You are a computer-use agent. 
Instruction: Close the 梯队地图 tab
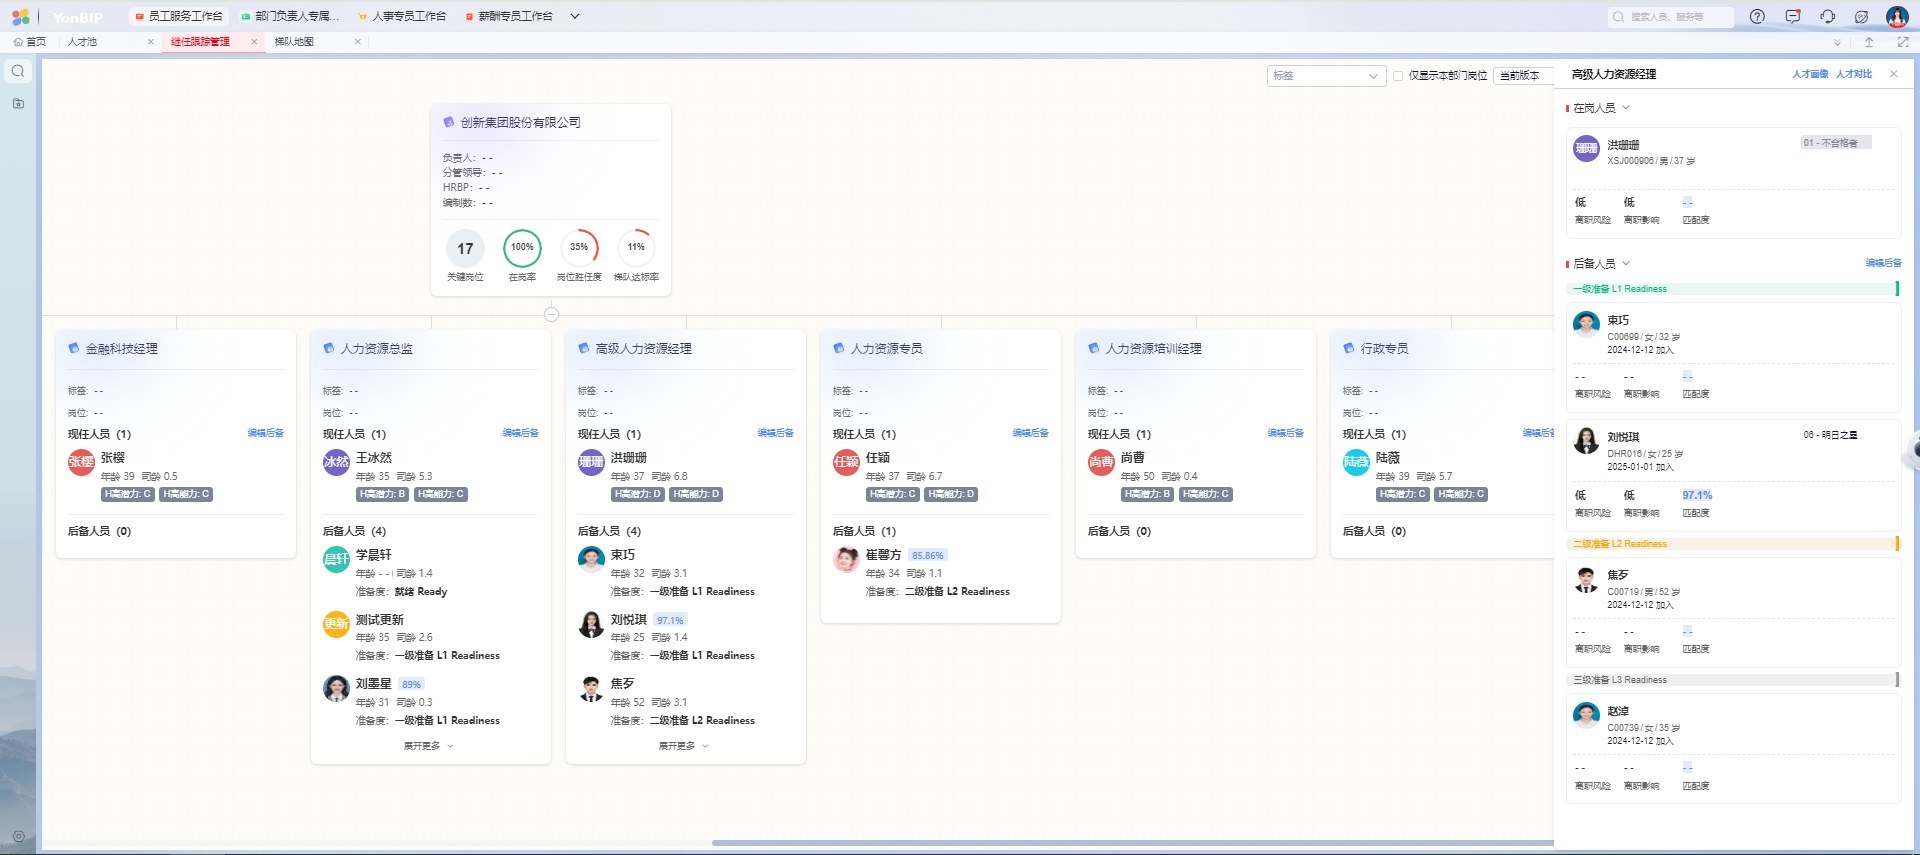click(358, 42)
